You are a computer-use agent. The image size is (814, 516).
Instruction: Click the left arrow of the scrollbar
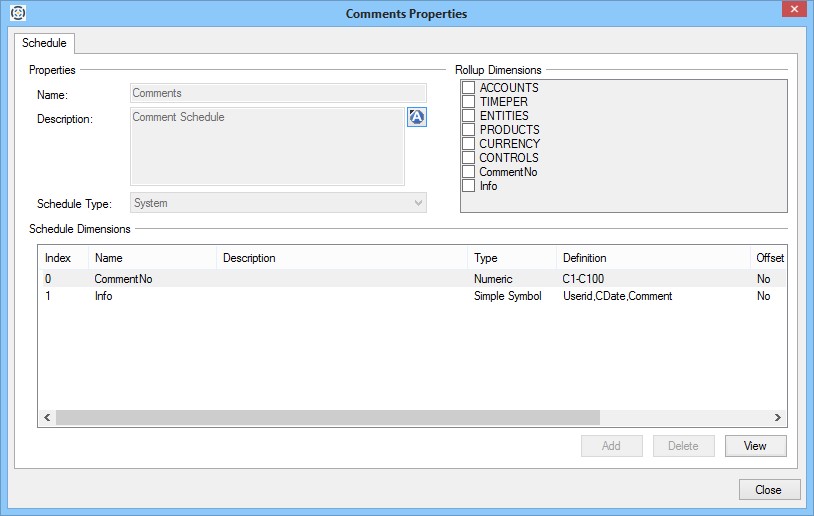pyautogui.click(x=47, y=418)
